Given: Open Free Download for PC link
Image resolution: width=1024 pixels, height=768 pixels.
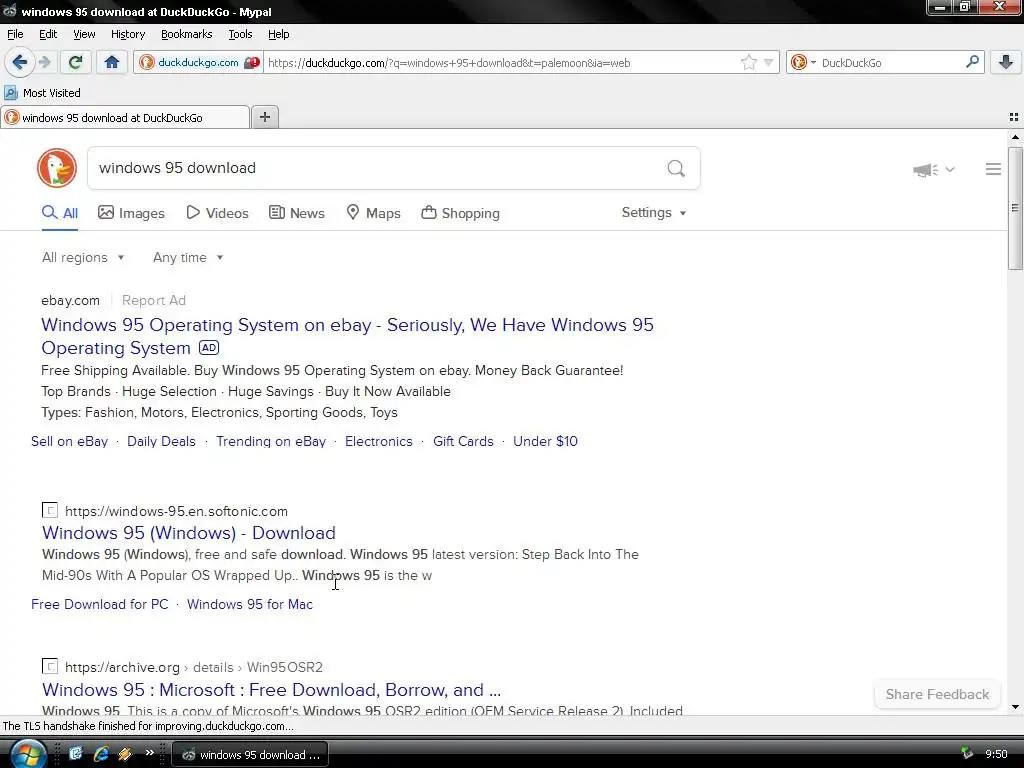Looking at the screenshot, I should click(x=100, y=605).
